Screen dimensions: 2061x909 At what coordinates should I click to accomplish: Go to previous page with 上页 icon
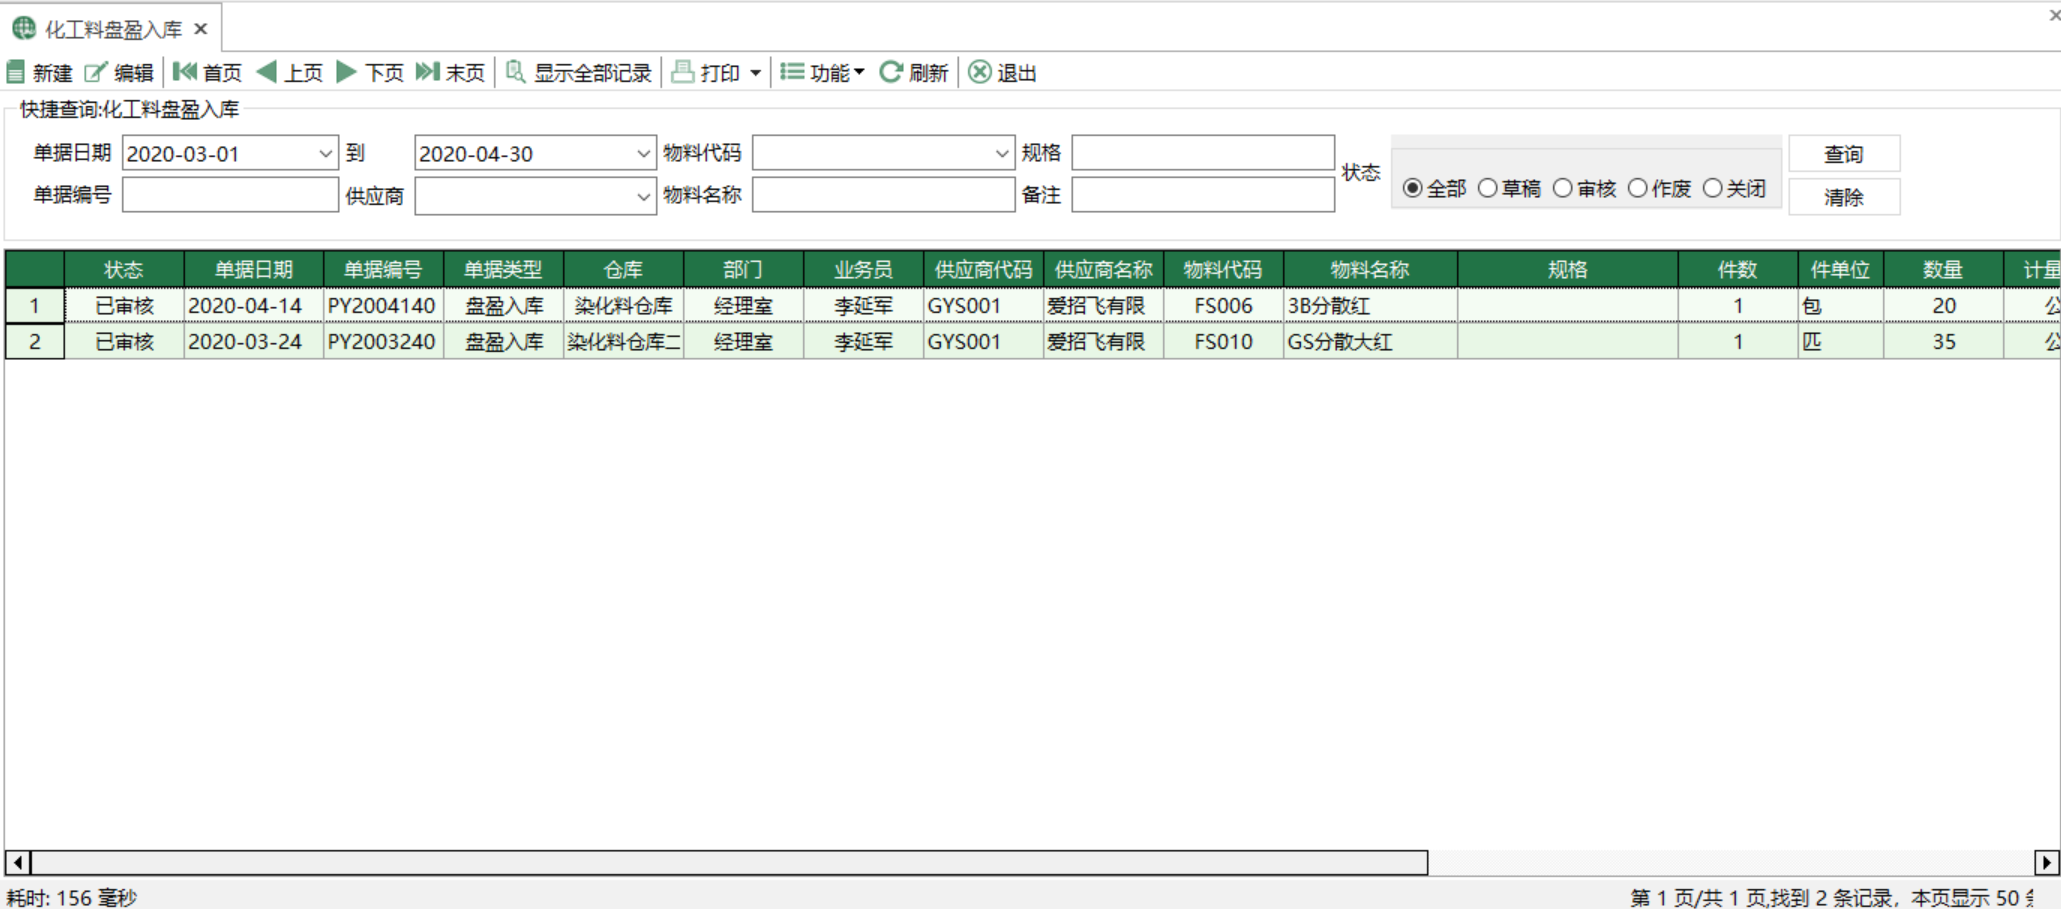[266, 72]
